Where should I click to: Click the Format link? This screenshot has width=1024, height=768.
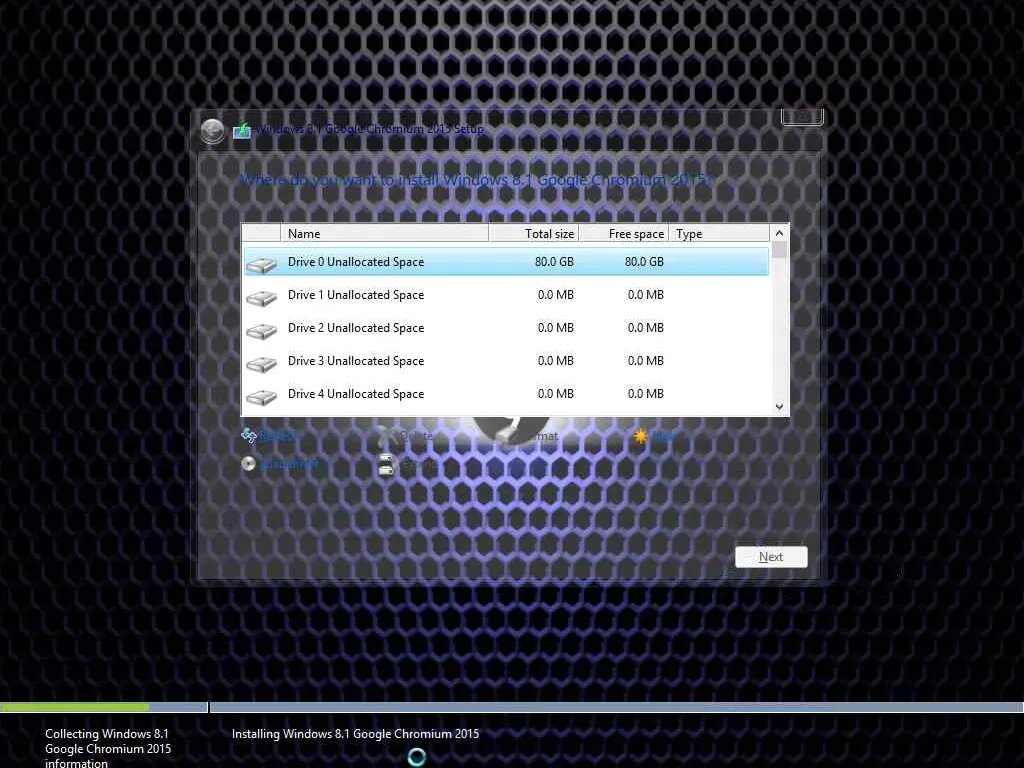(542, 436)
